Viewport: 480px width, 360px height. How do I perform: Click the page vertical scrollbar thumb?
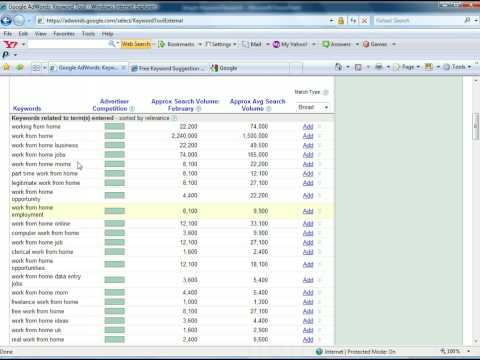pyautogui.click(x=476, y=127)
